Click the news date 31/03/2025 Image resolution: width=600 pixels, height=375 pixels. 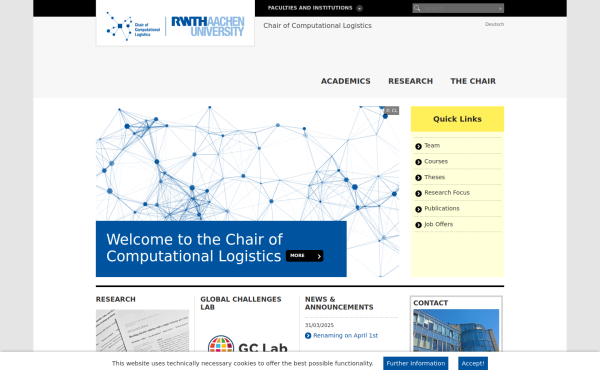coord(320,325)
